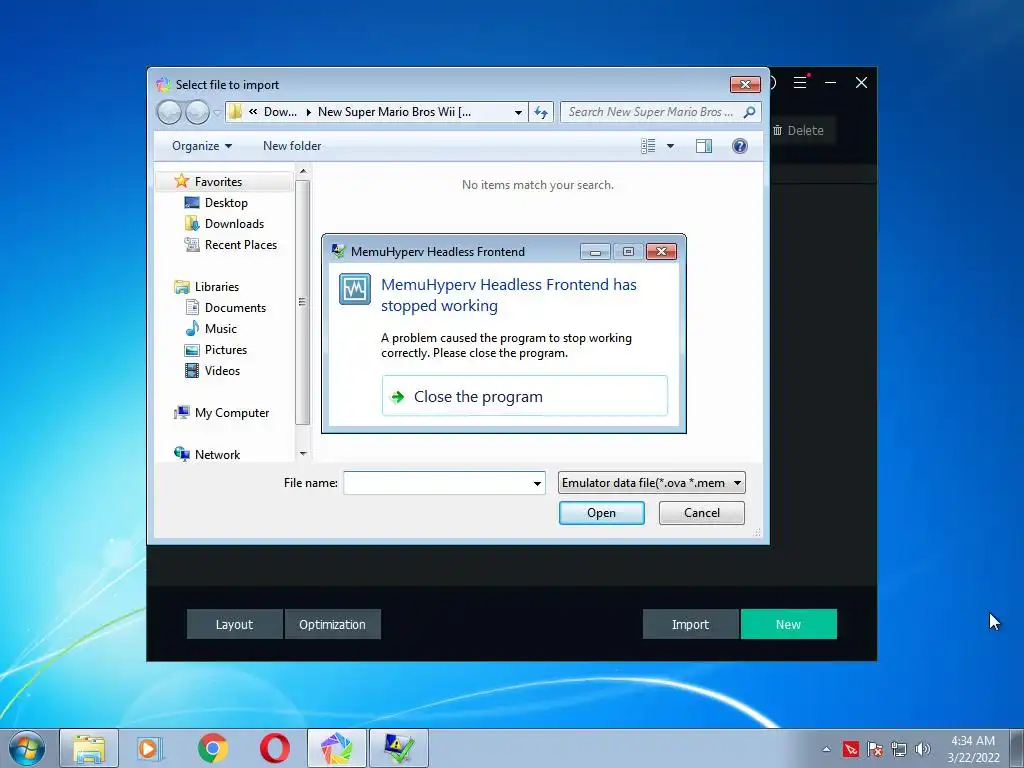Click the MemuHyperv error taskbar icon

tap(399, 748)
